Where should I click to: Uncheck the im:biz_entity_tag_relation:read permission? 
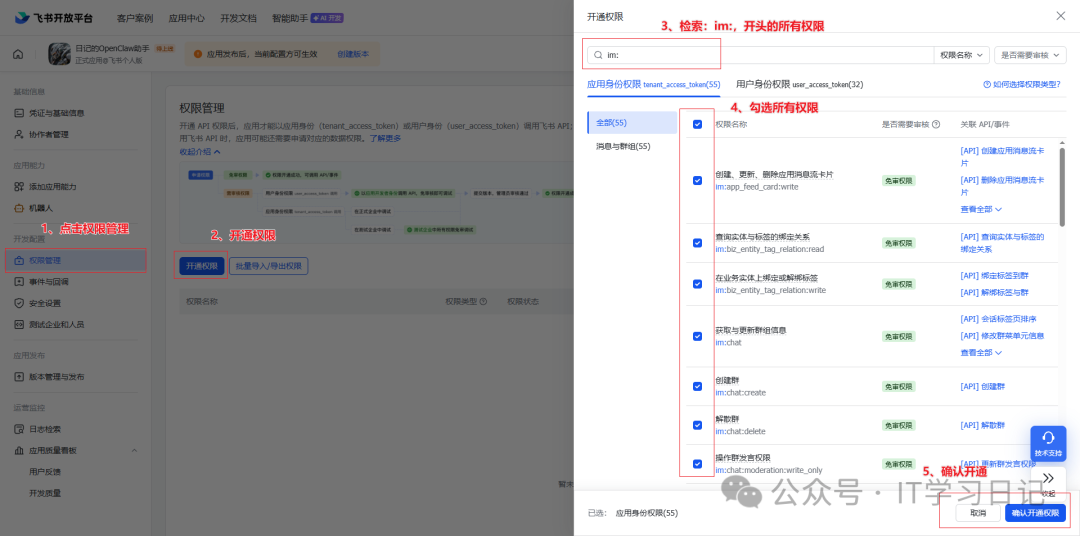697,243
